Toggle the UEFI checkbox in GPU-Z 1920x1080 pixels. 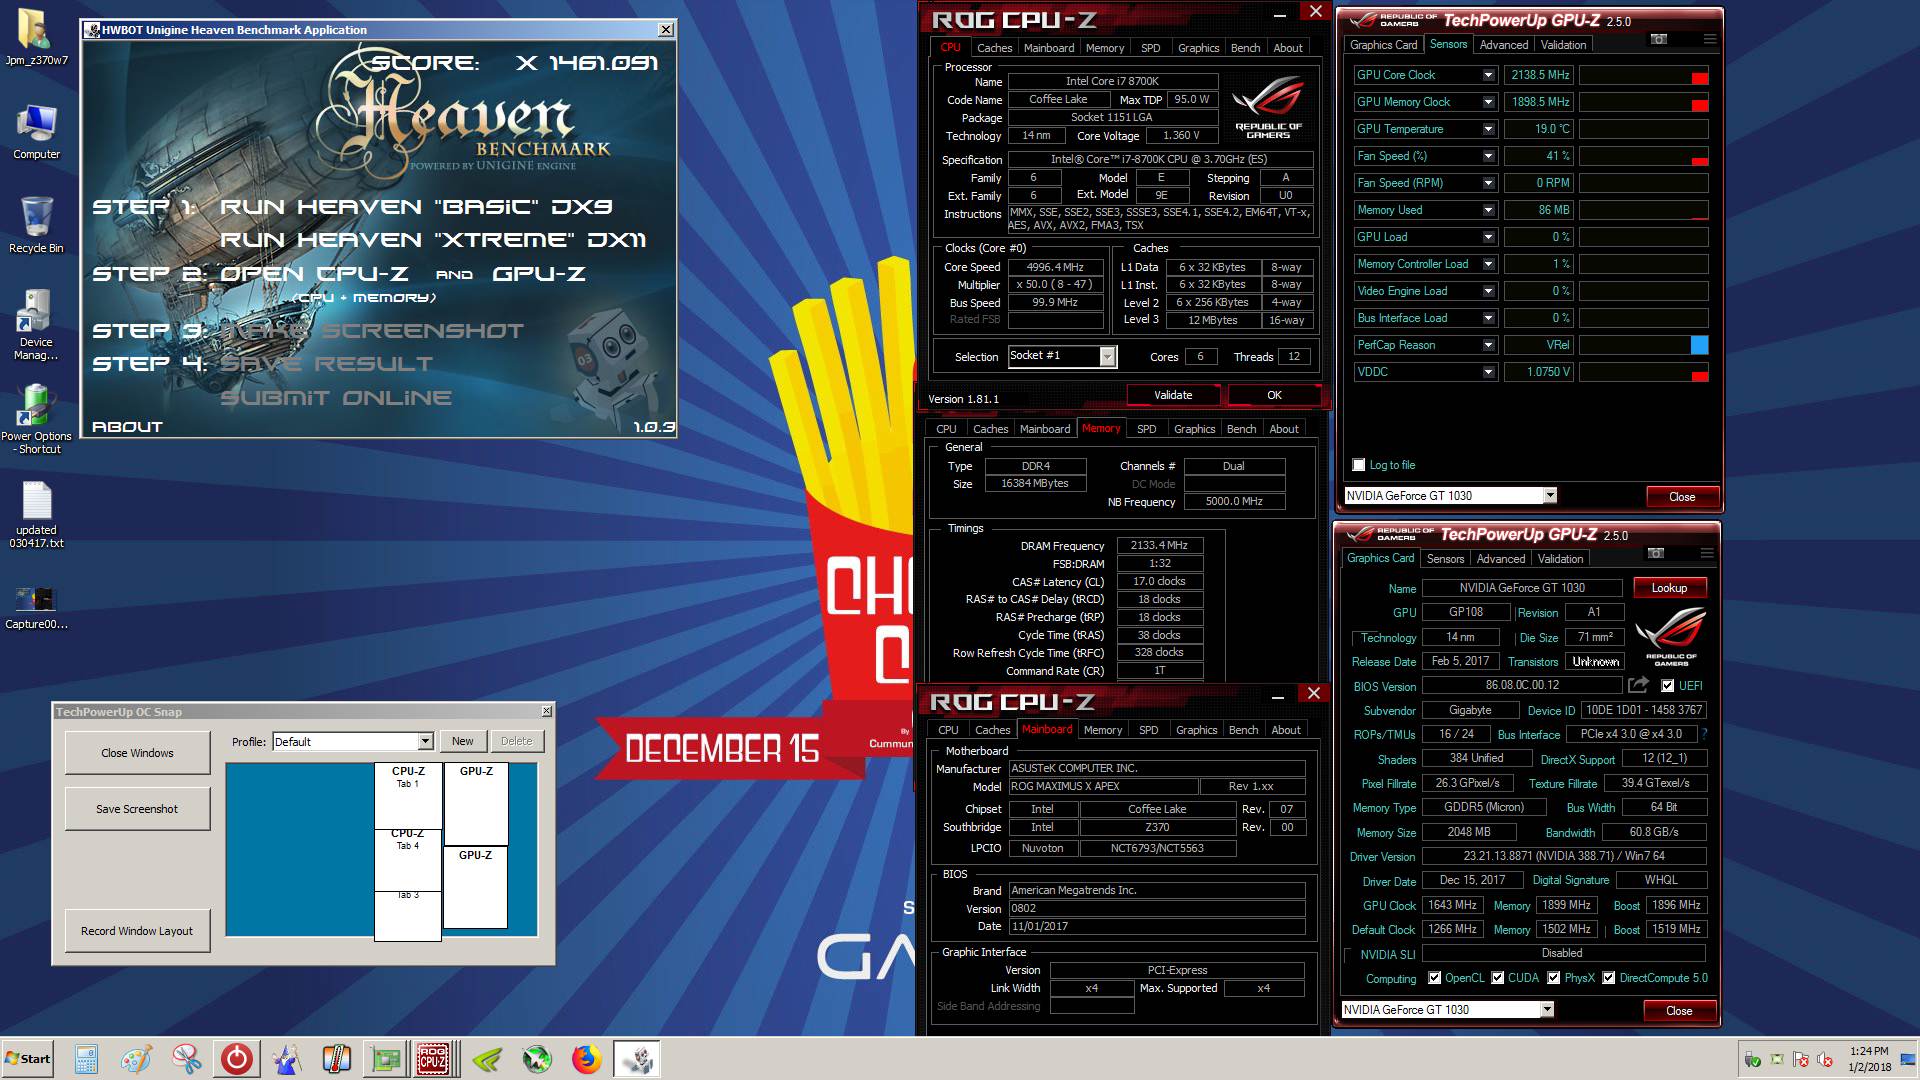(1667, 686)
